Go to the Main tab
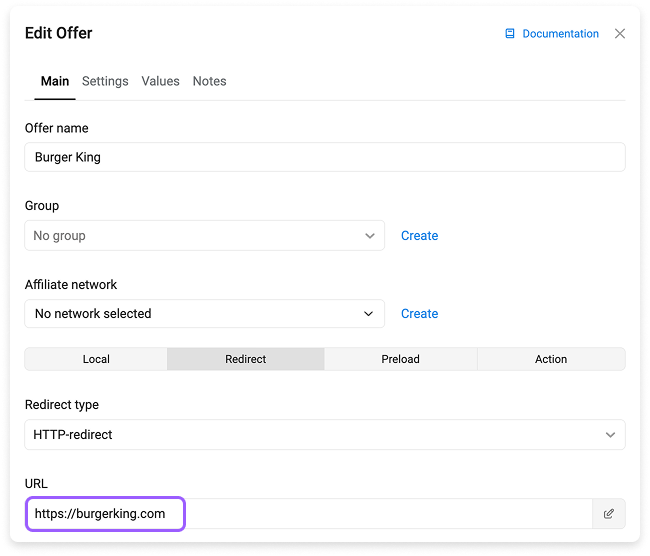This screenshot has width=650, height=556. coord(55,81)
